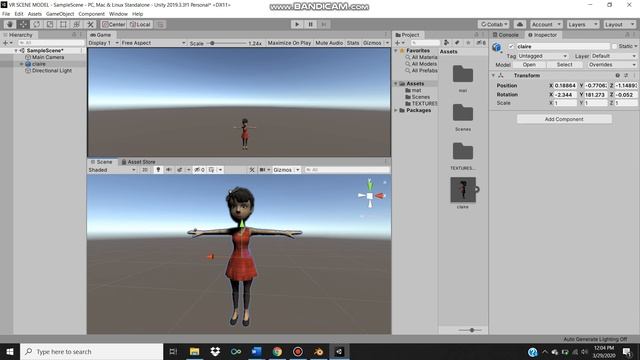Screen dimensions: 640x360
Task: Collapse the SampleScene tree
Action: [x=16, y=51]
